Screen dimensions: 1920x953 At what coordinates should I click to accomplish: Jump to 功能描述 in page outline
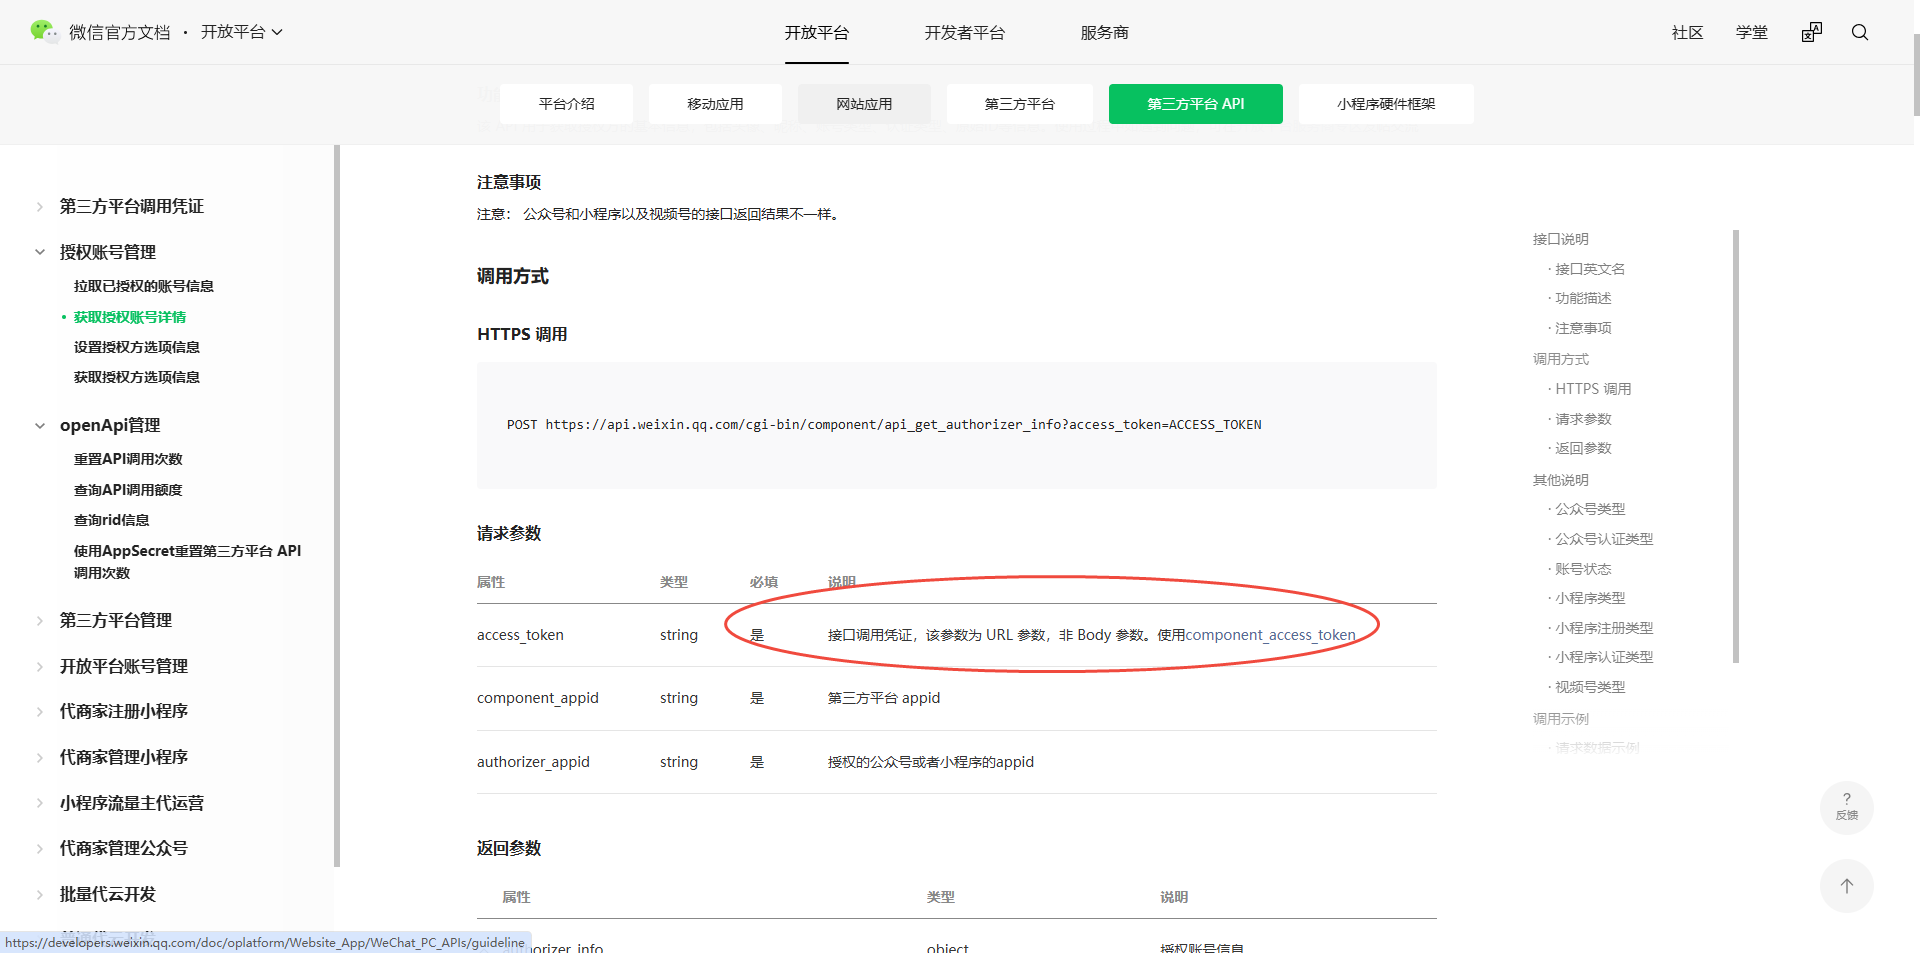click(x=1583, y=298)
